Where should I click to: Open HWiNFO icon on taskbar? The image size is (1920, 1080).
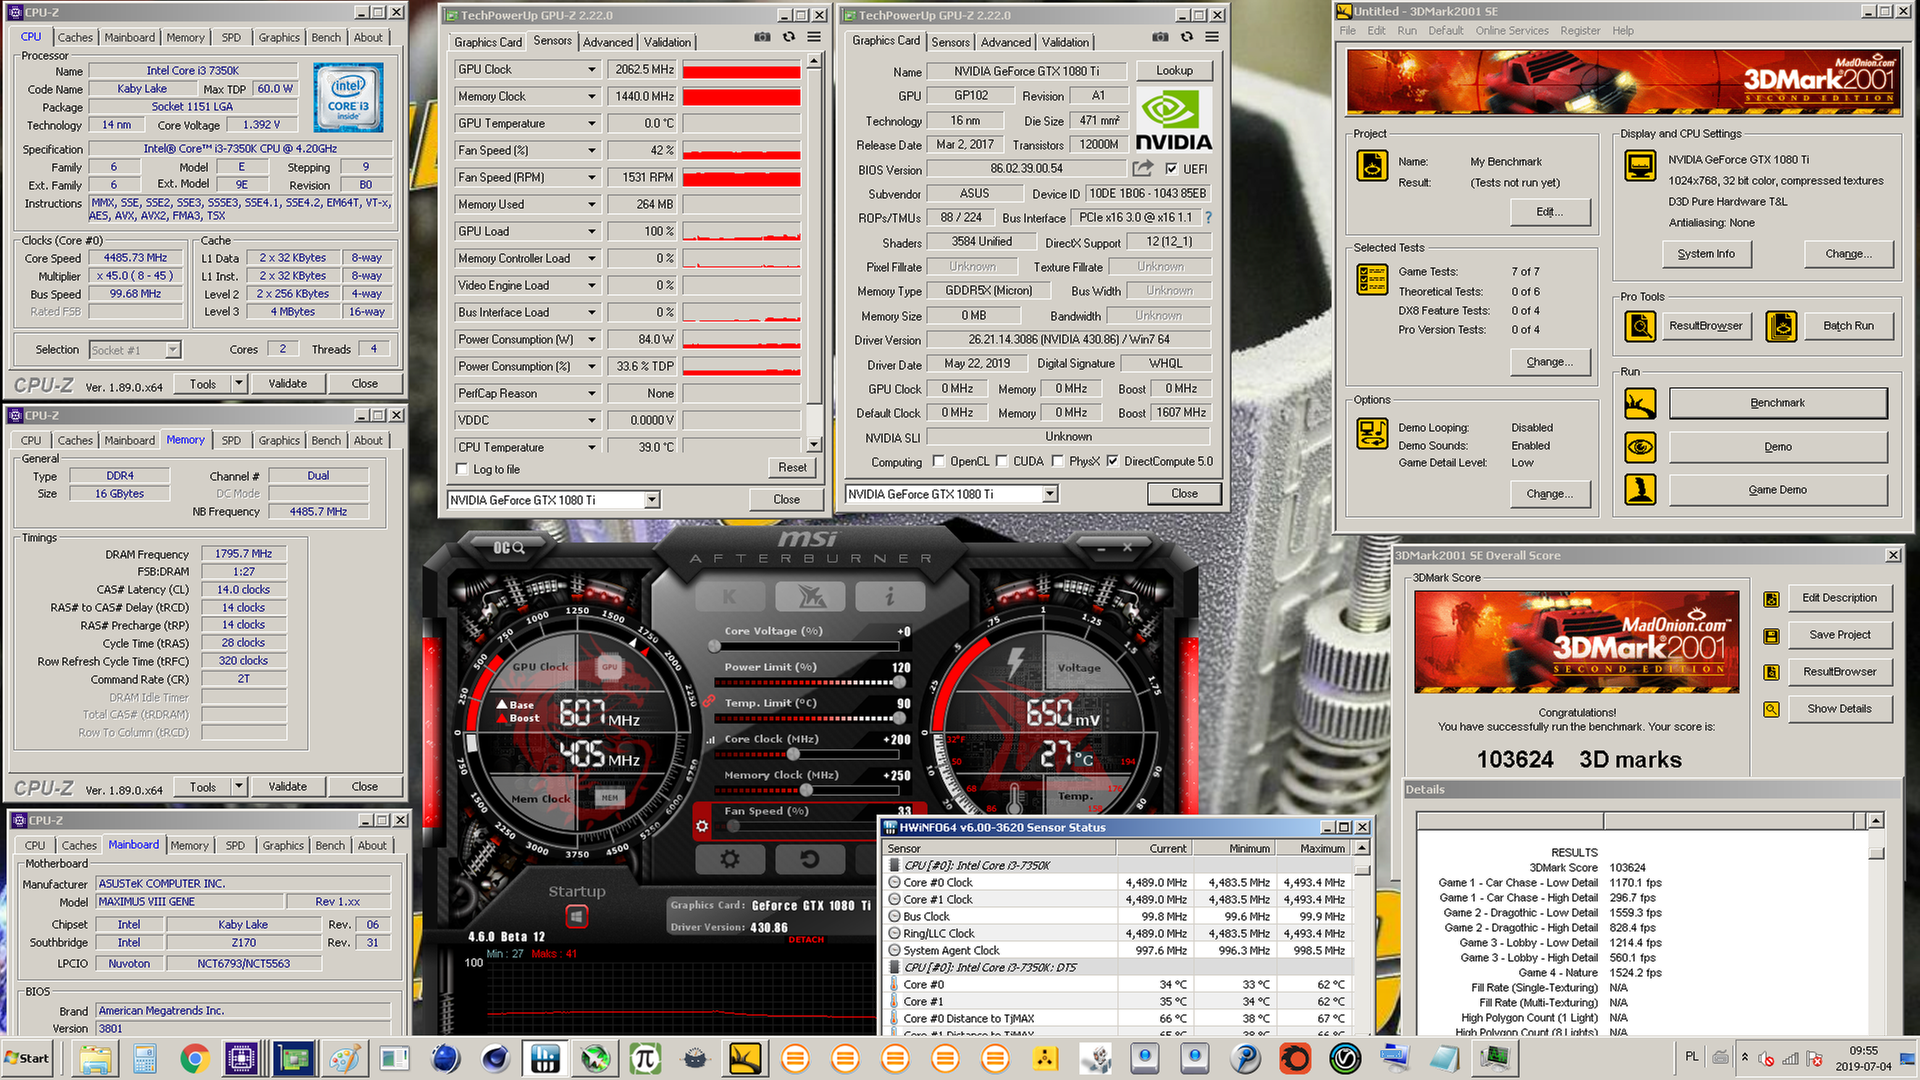[545, 1058]
